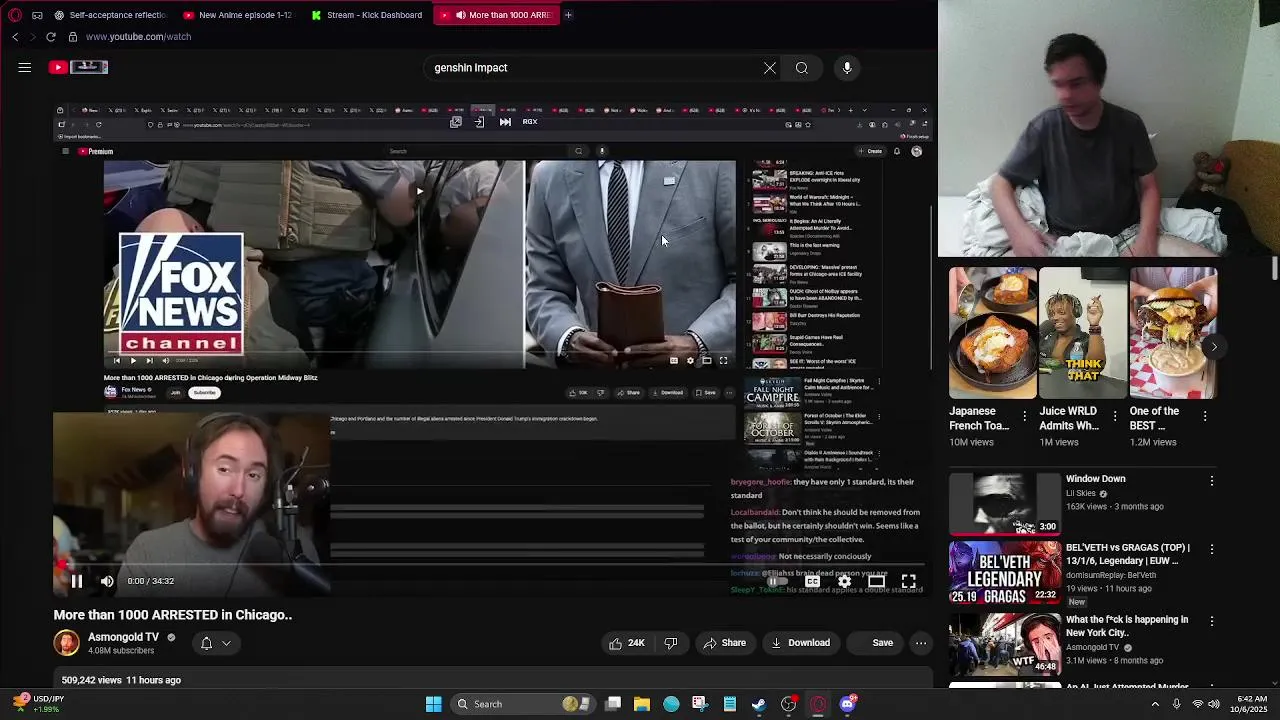Open a new browser tab
Viewport: 1280px width, 720px height.
click(568, 15)
